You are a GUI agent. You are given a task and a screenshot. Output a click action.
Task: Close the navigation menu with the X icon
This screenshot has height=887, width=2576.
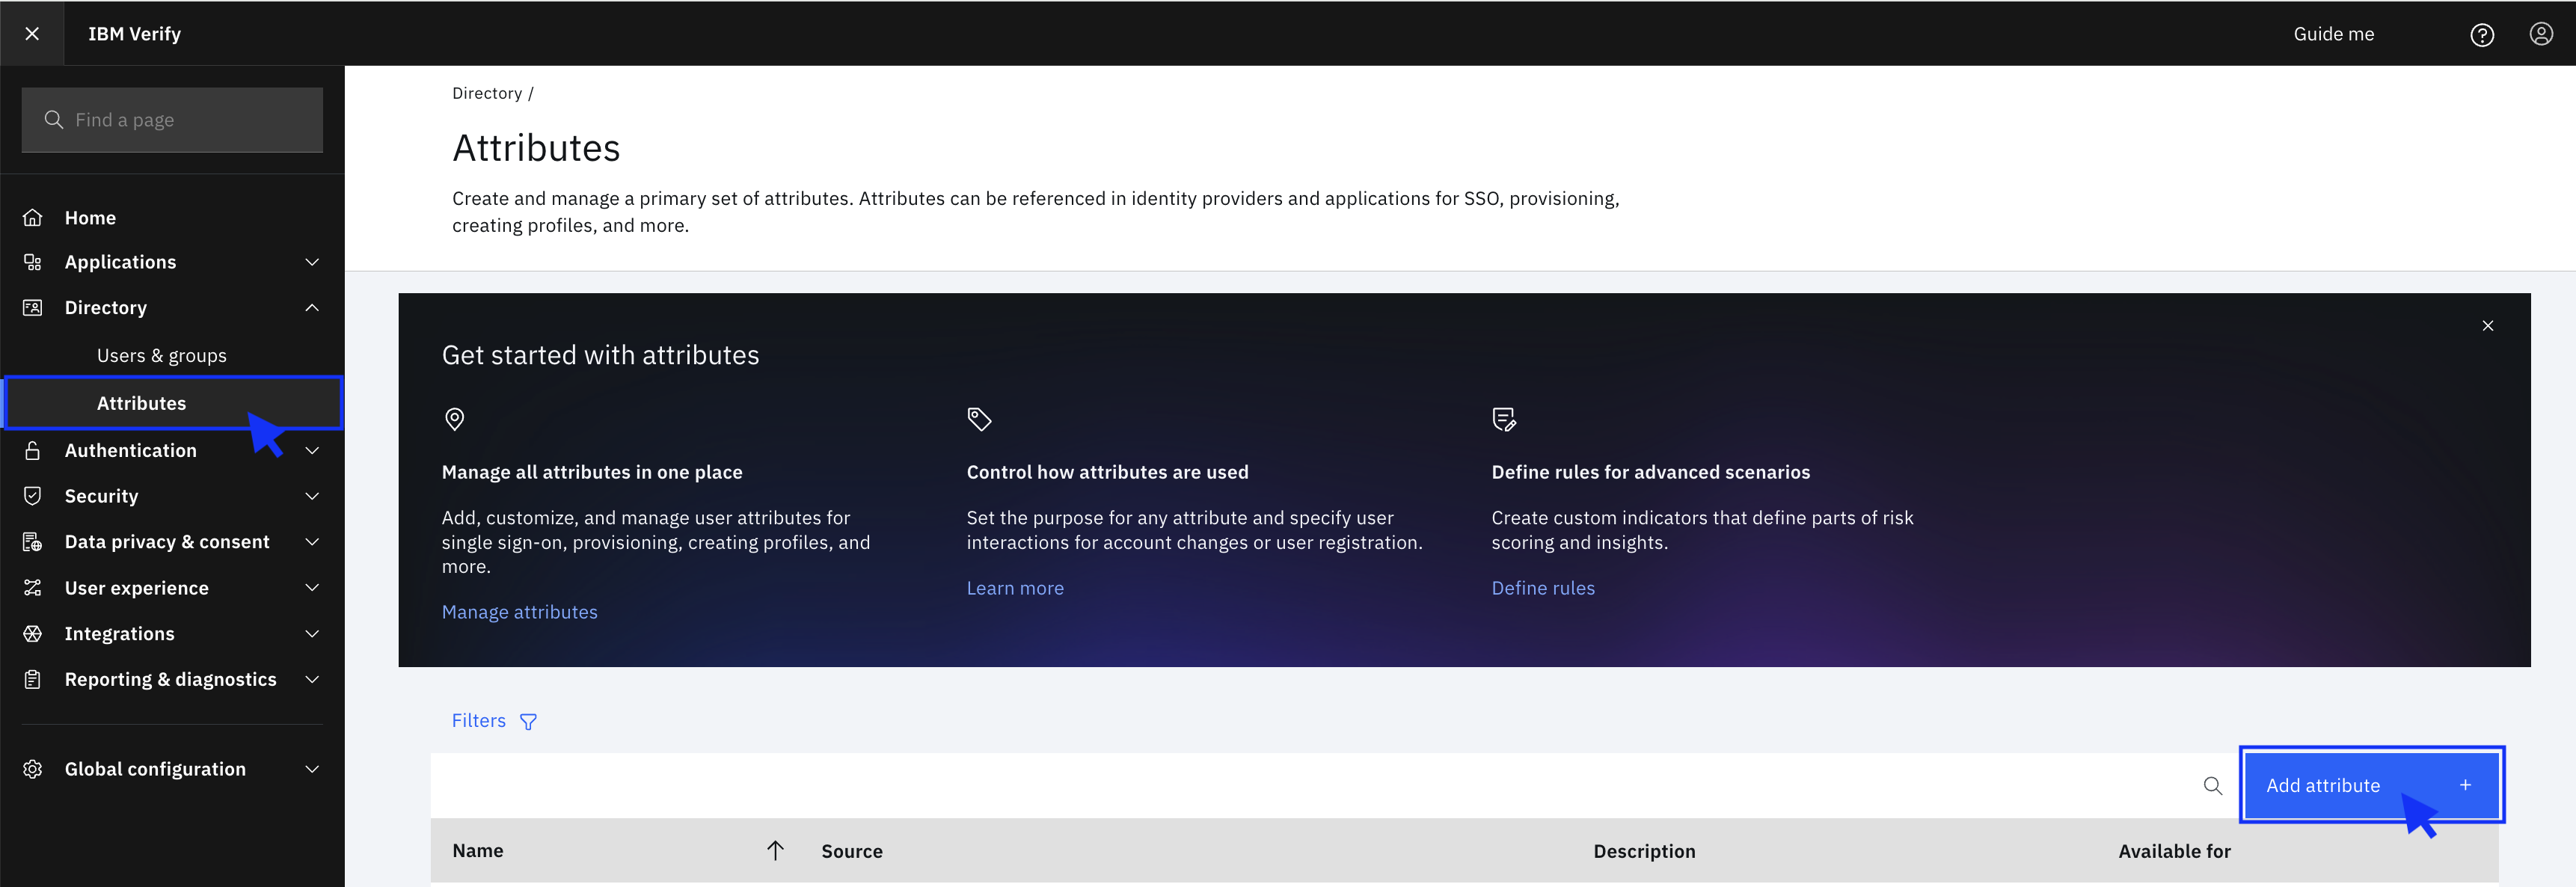point(32,33)
